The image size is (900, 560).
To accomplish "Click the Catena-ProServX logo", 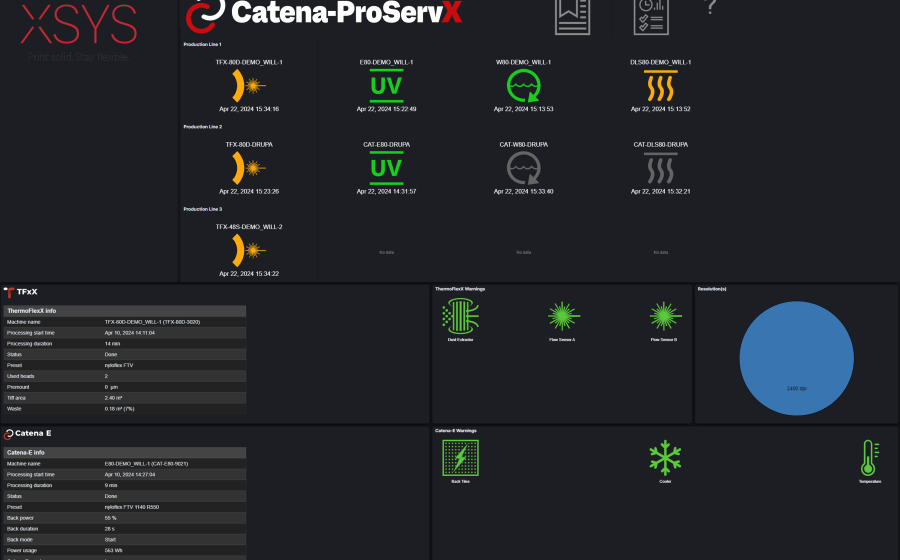I will click(324, 14).
